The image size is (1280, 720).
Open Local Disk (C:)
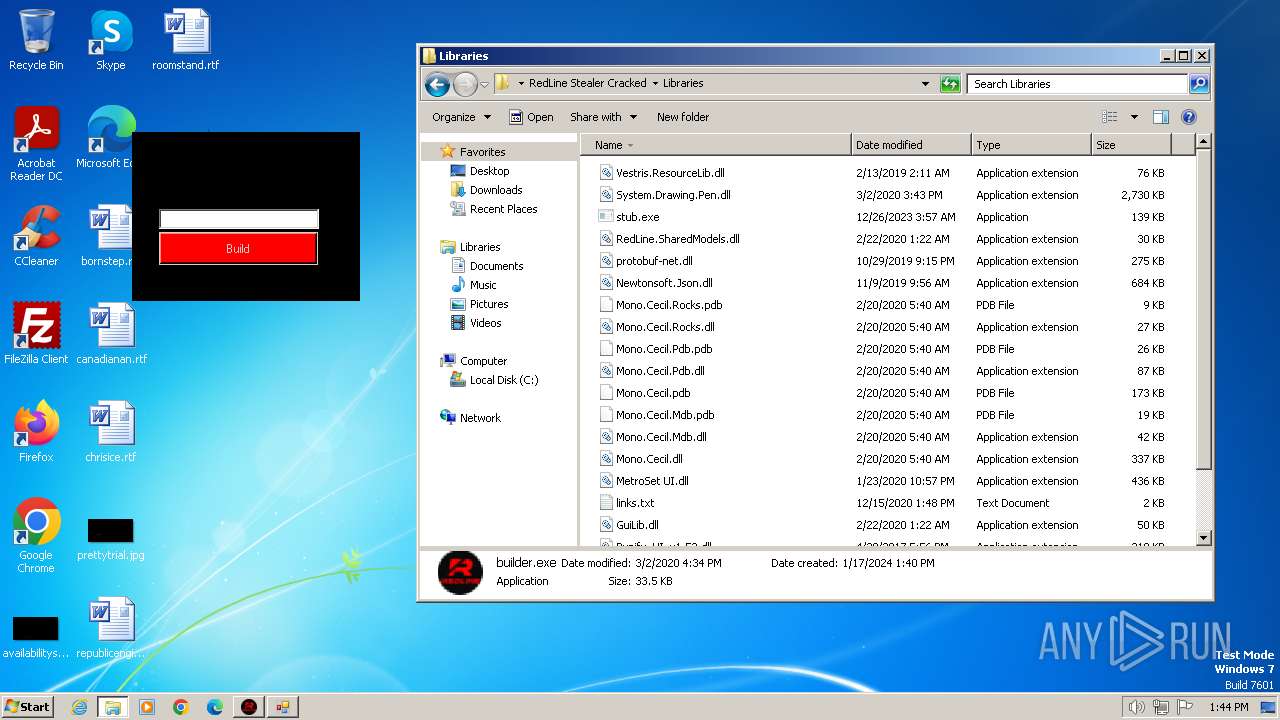tap(504, 380)
